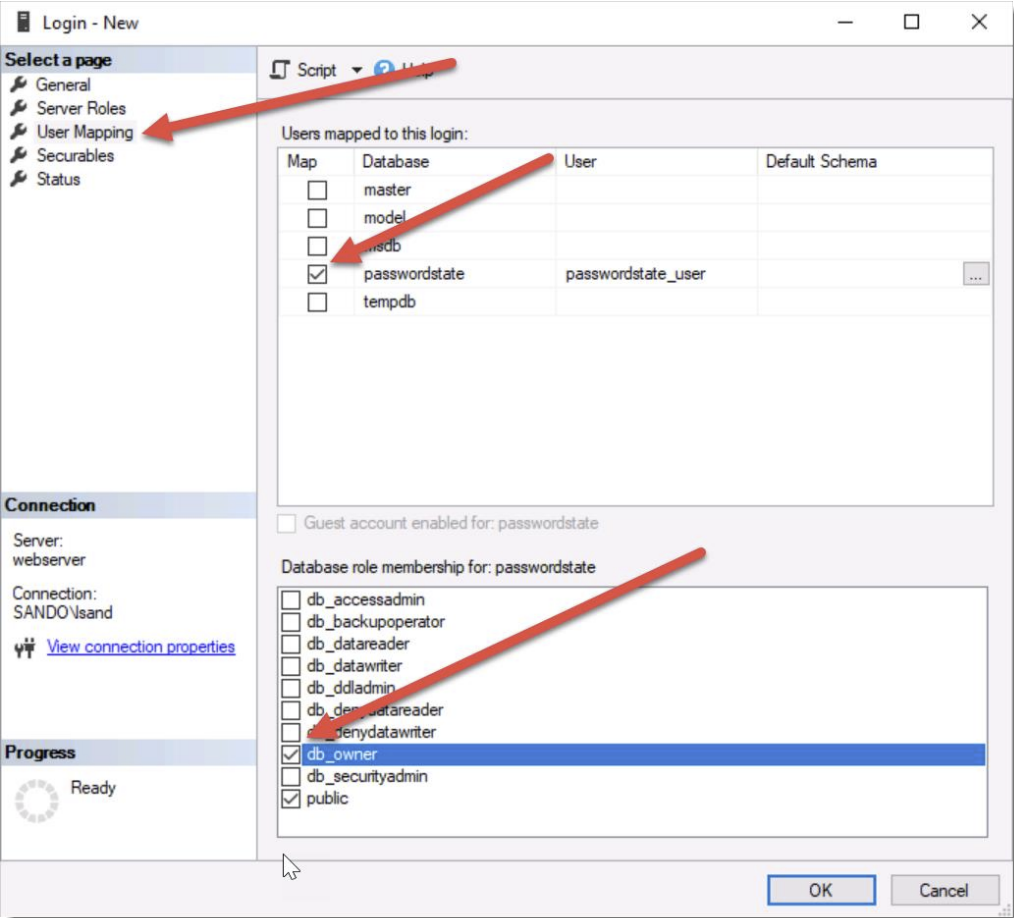This screenshot has height=918, width=1014.
Task: Select the master database name
Action: click(x=387, y=190)
